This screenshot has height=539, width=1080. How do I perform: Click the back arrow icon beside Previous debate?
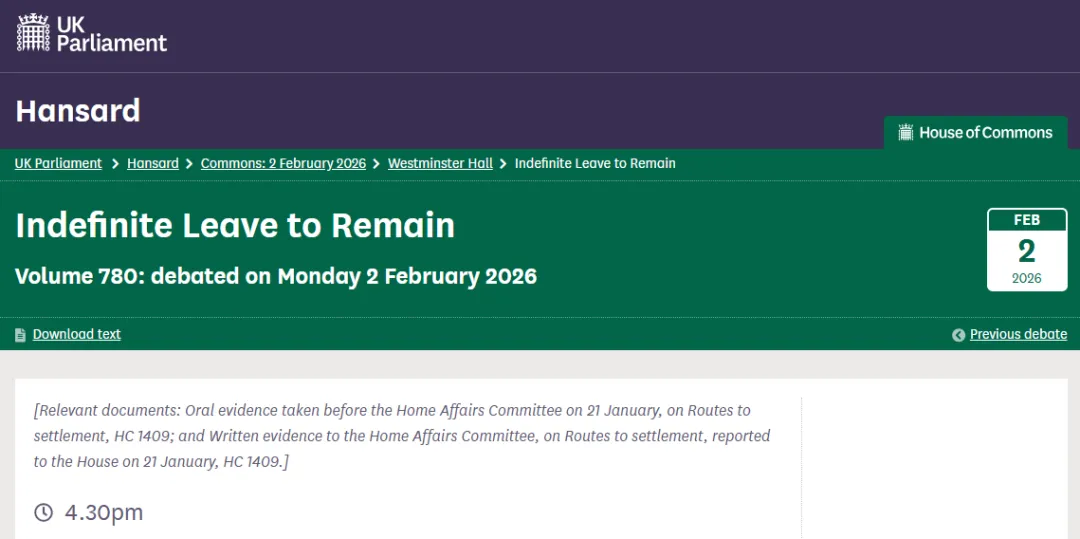(958, 335)
